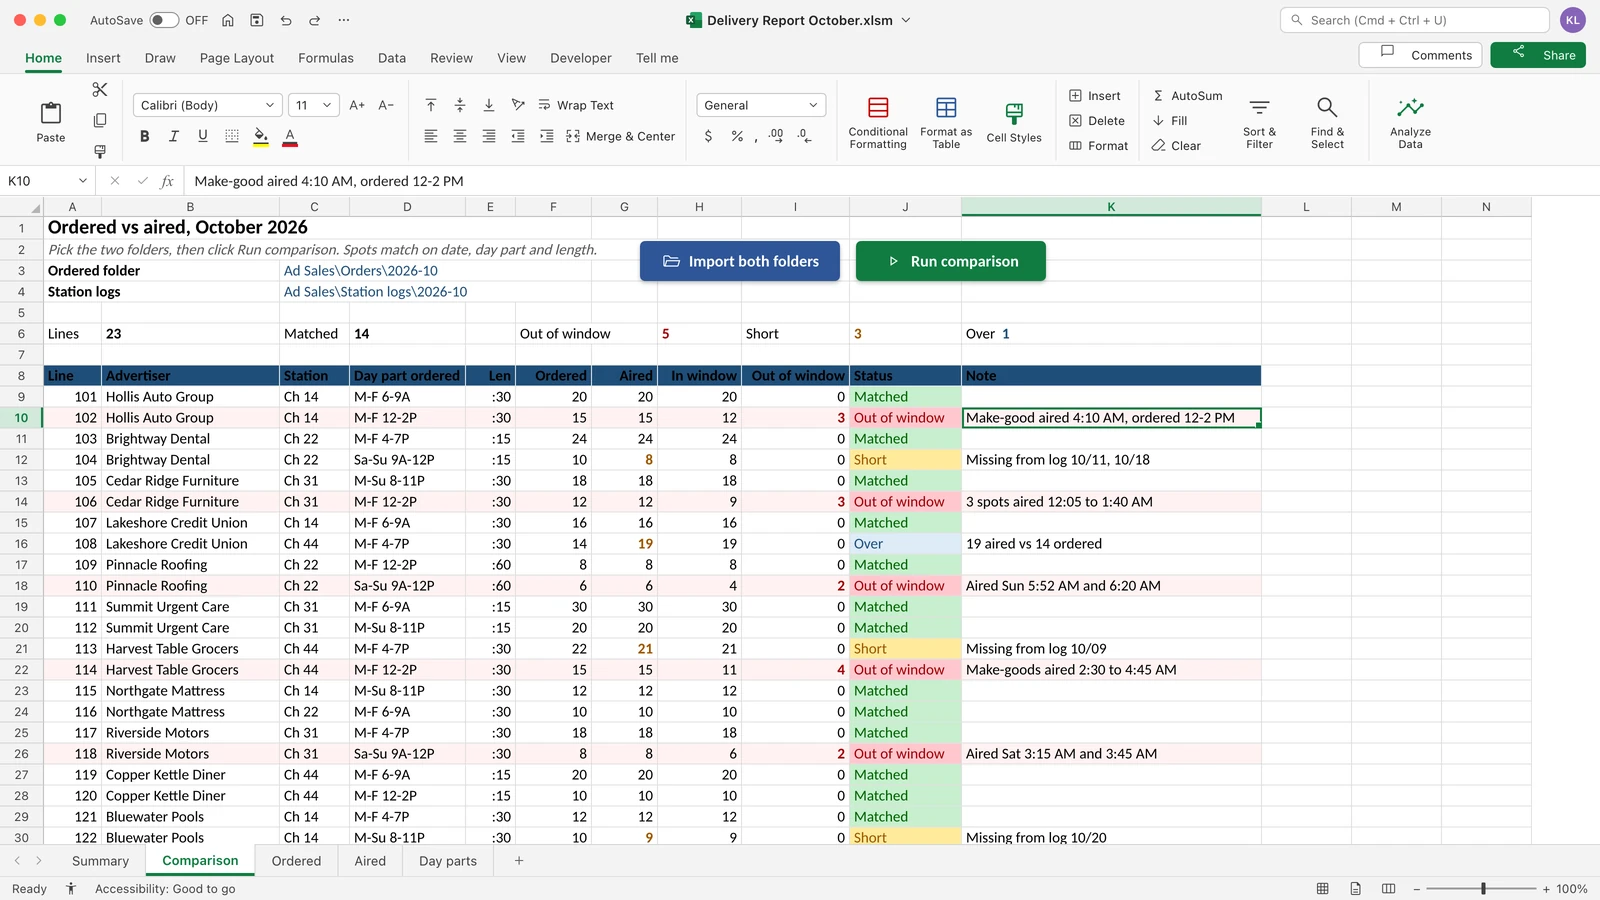Switch to the Summary sheet tab
The width and height of the screenshot is (1600, 900).
100,861
